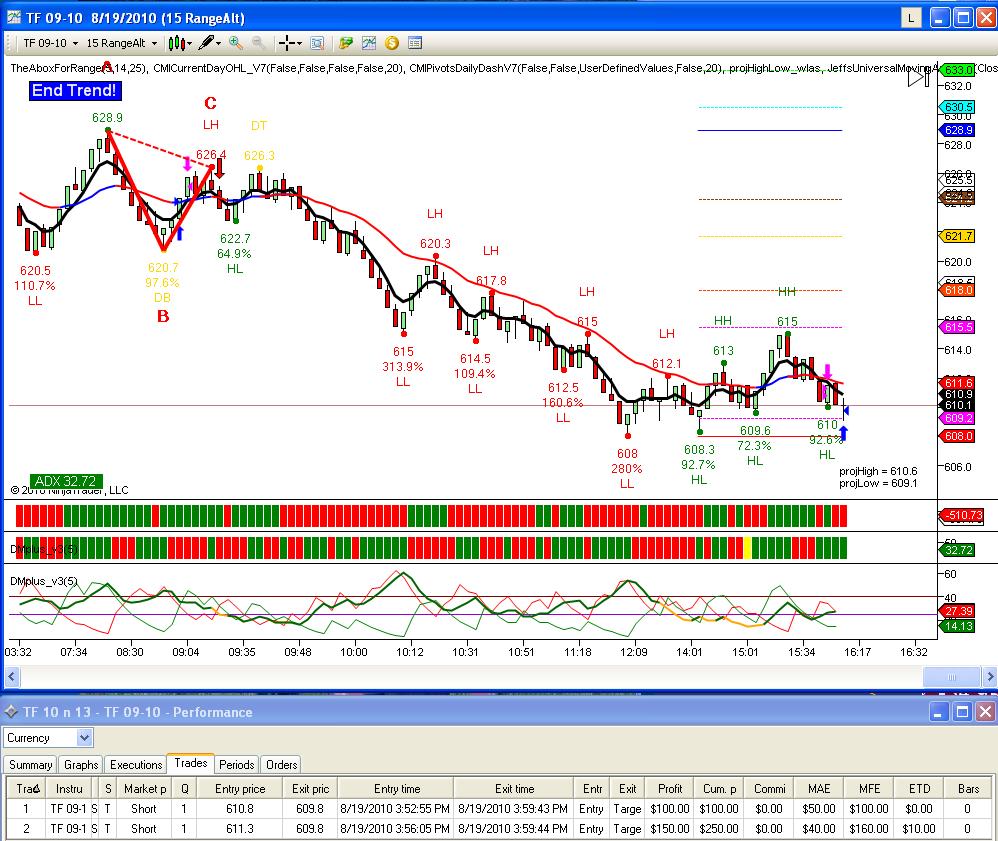998x841 pixels.
Task: Click the zoom frame icon
Action: tap(316, 43)
